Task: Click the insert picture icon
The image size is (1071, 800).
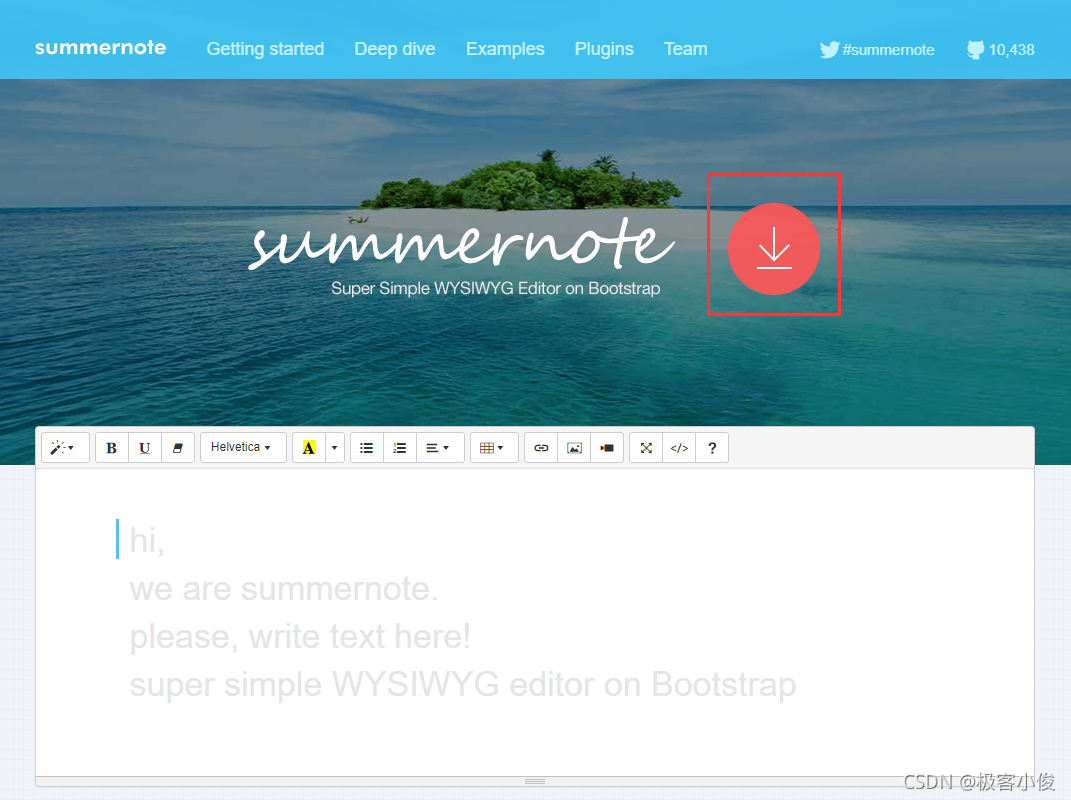Action: pyautogui.click(x=574, y=448)
